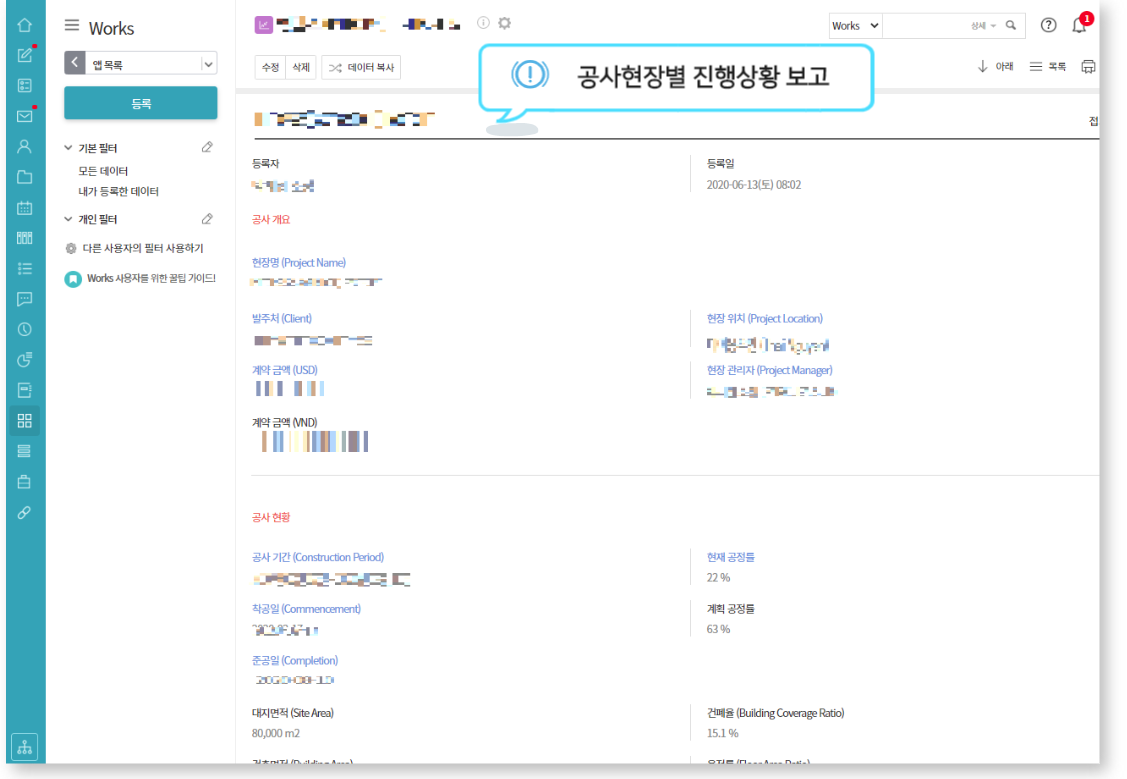Open the Home icon in left sidebar

24,25
